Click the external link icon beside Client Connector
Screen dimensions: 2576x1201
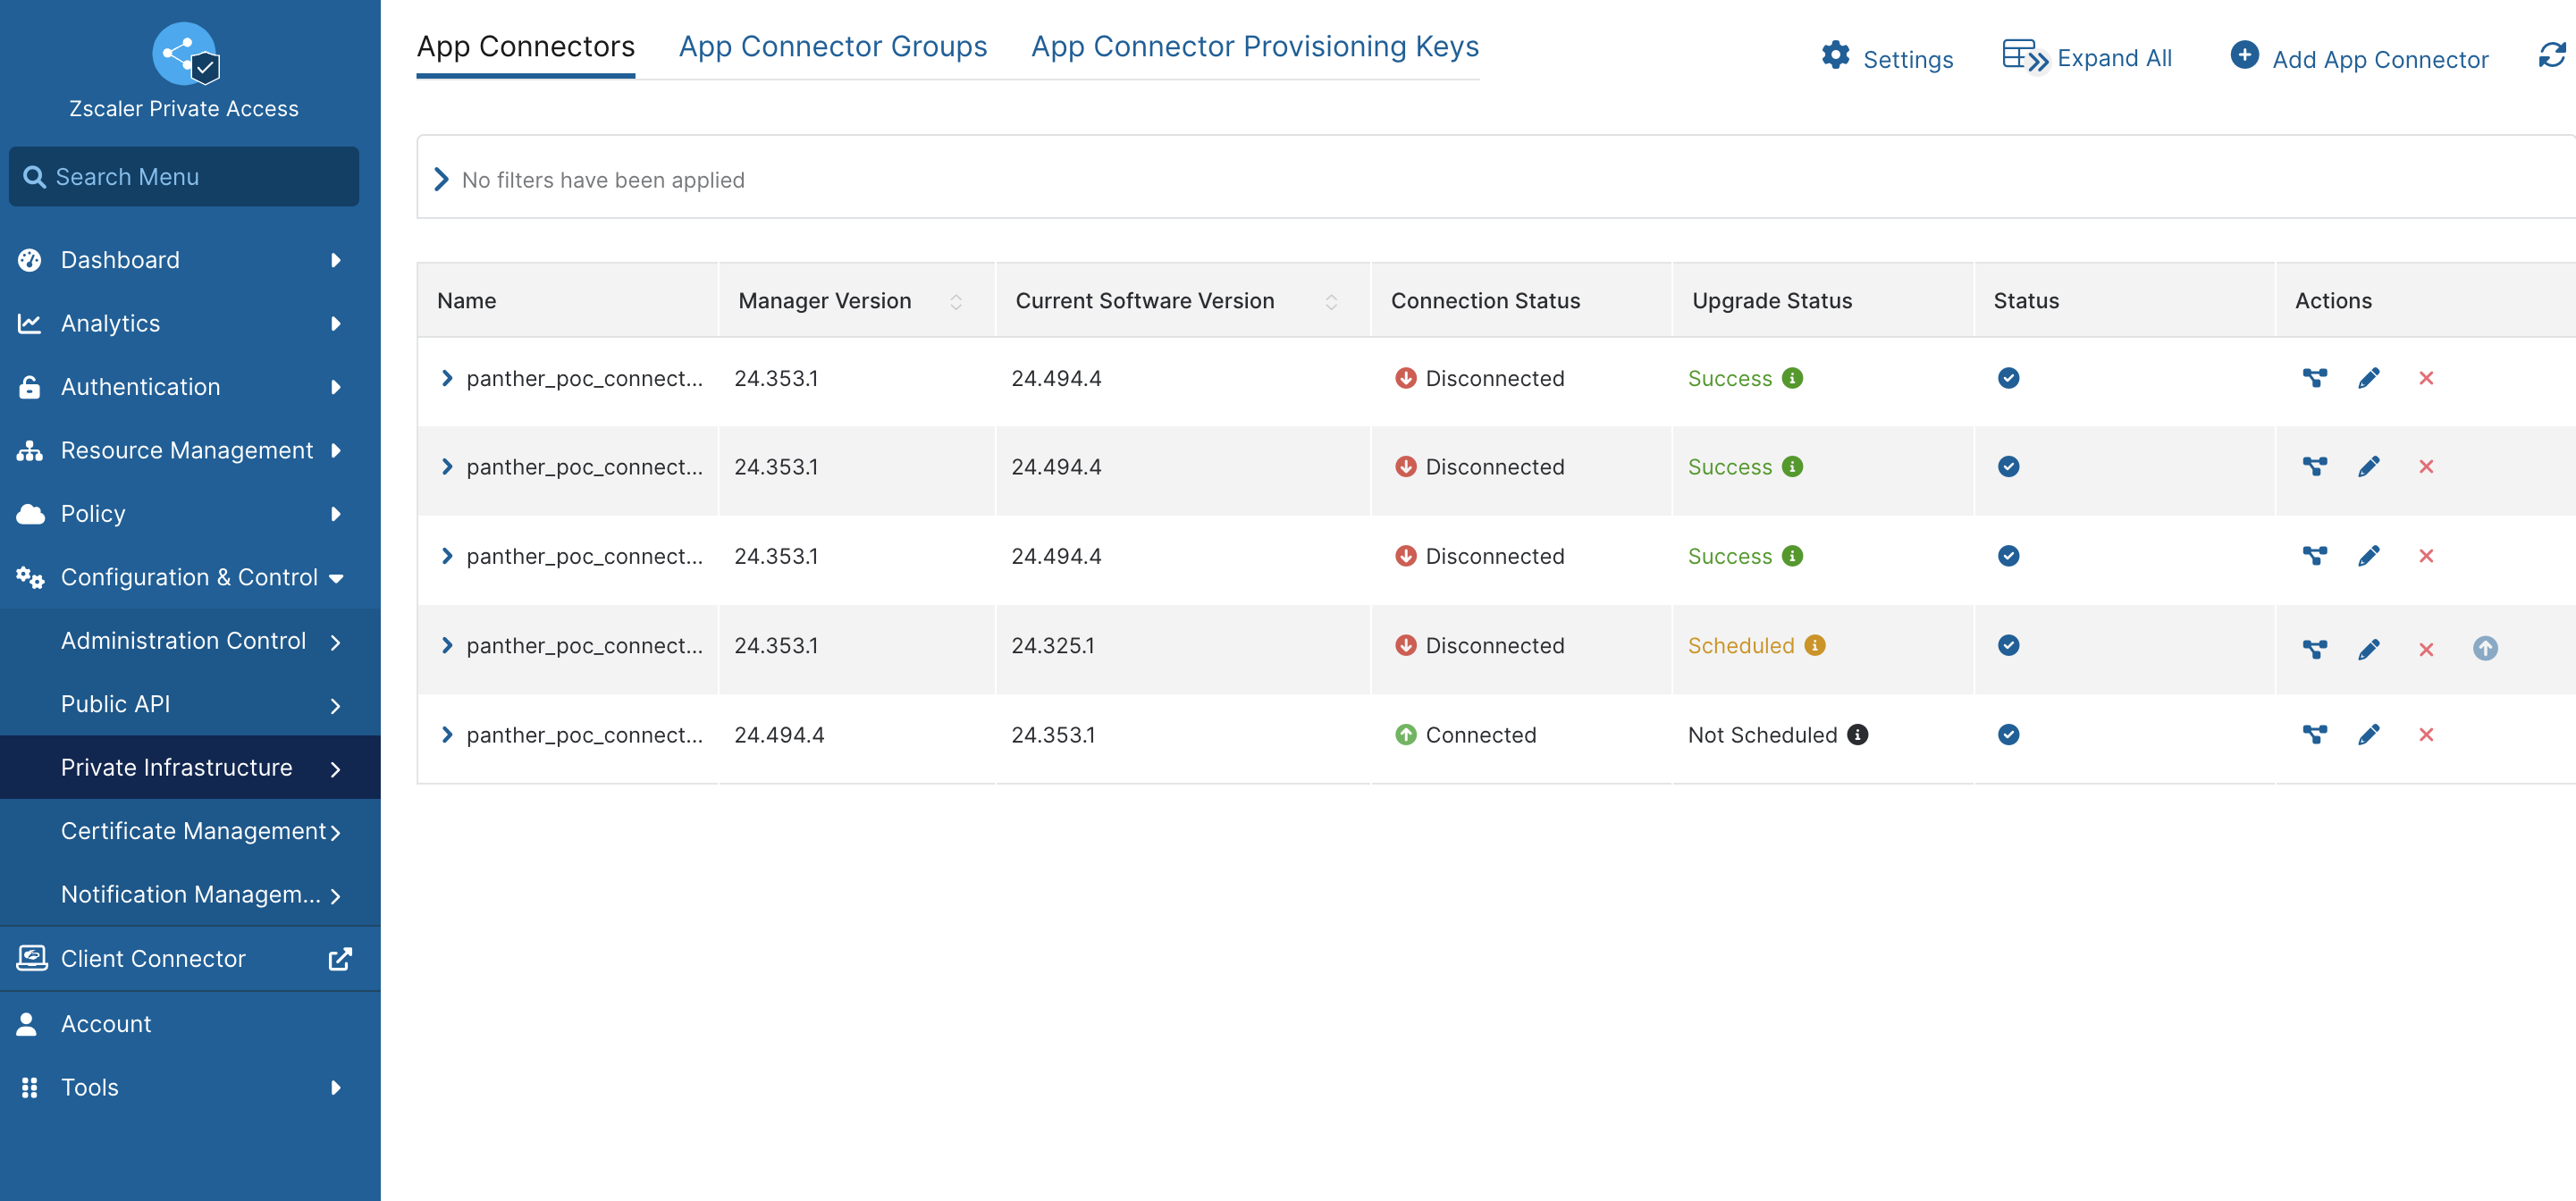point(340,958)
